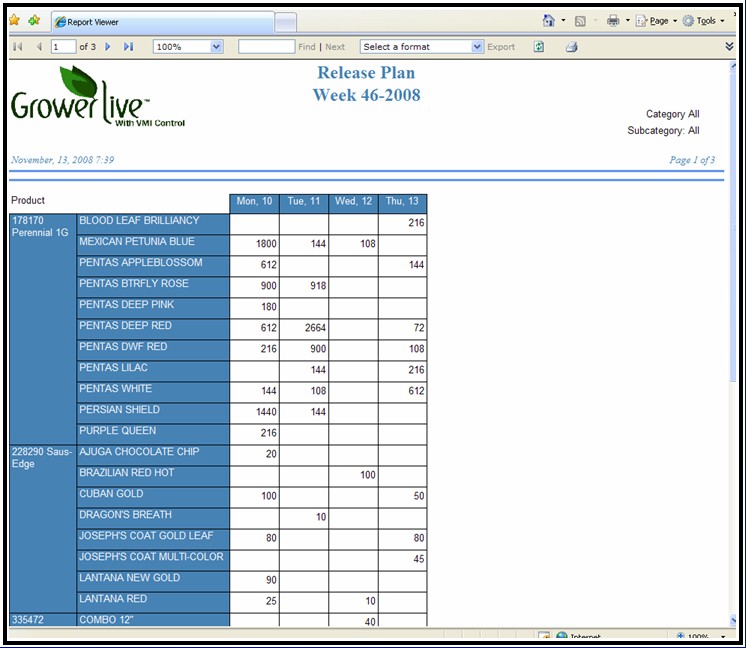The height and width of the screenshot is (648, 746).
Task: Click the current page number field
Action: point(63,47)
